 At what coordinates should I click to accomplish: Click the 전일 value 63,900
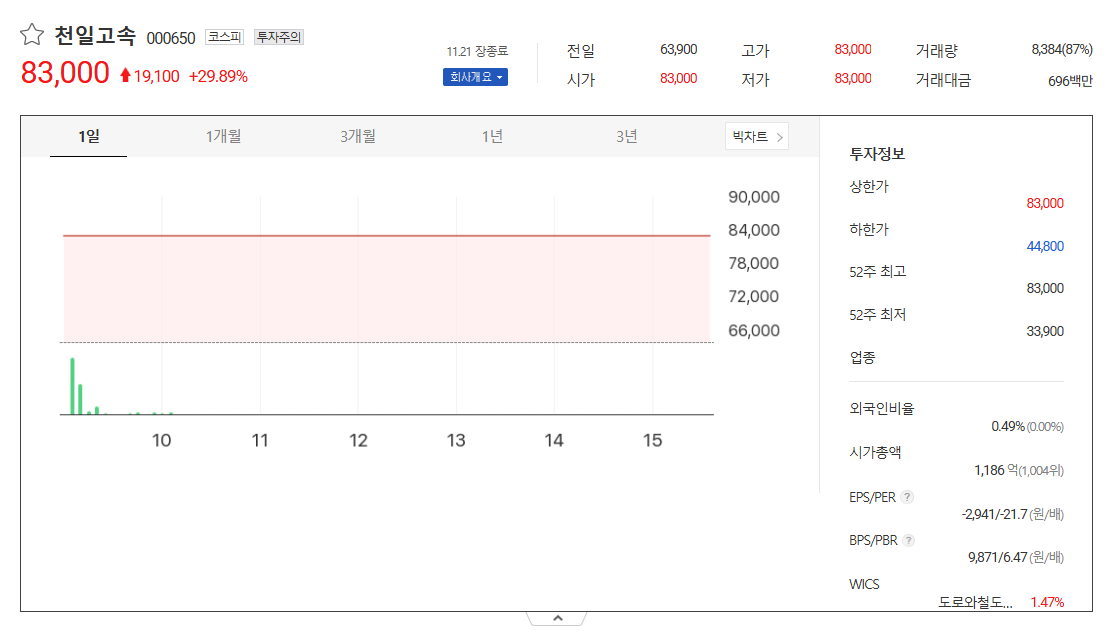coord(678,49)
